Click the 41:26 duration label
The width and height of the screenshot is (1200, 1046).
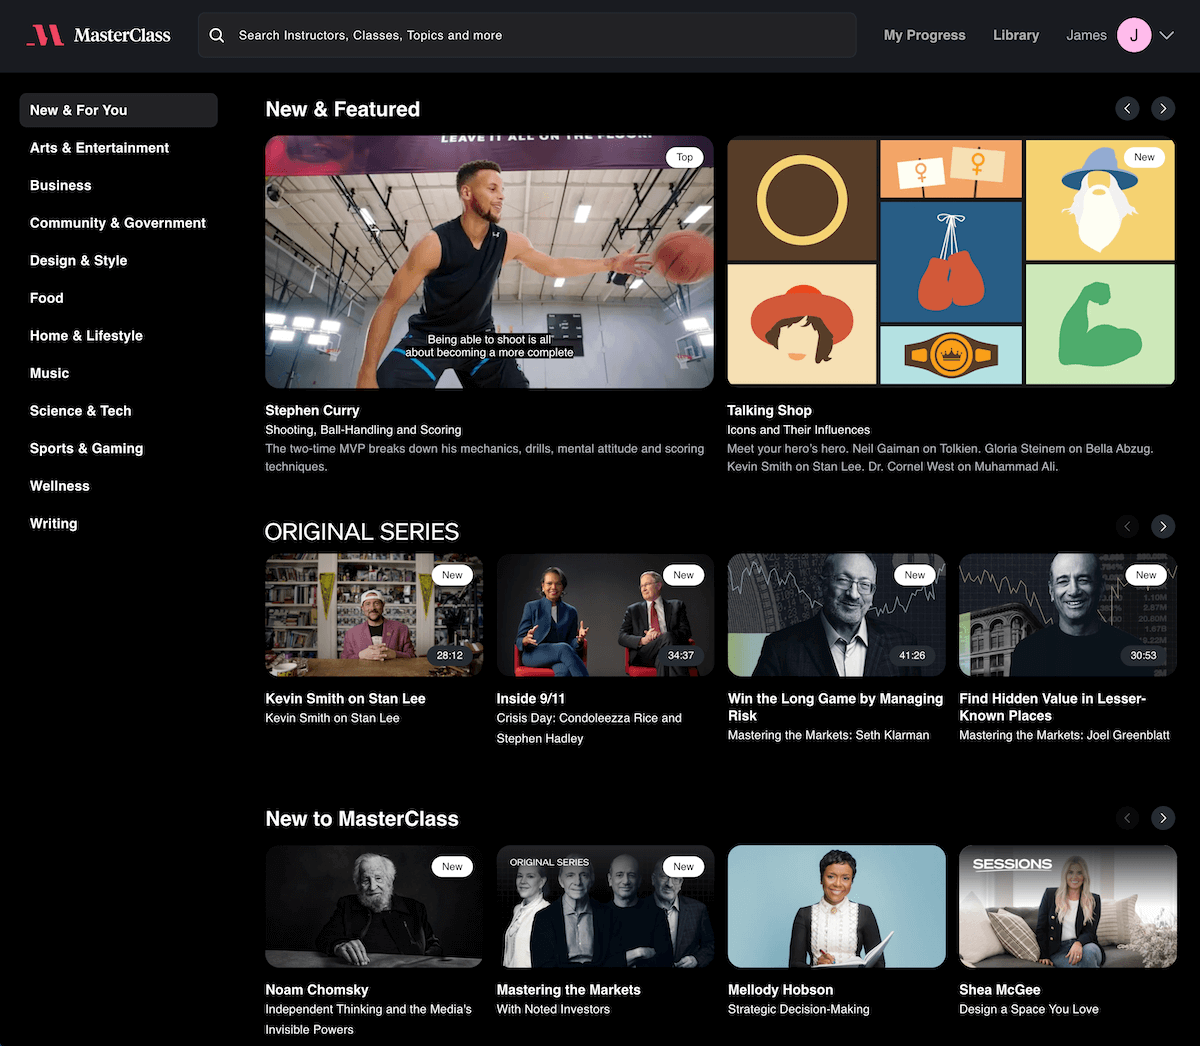point(912,656)
